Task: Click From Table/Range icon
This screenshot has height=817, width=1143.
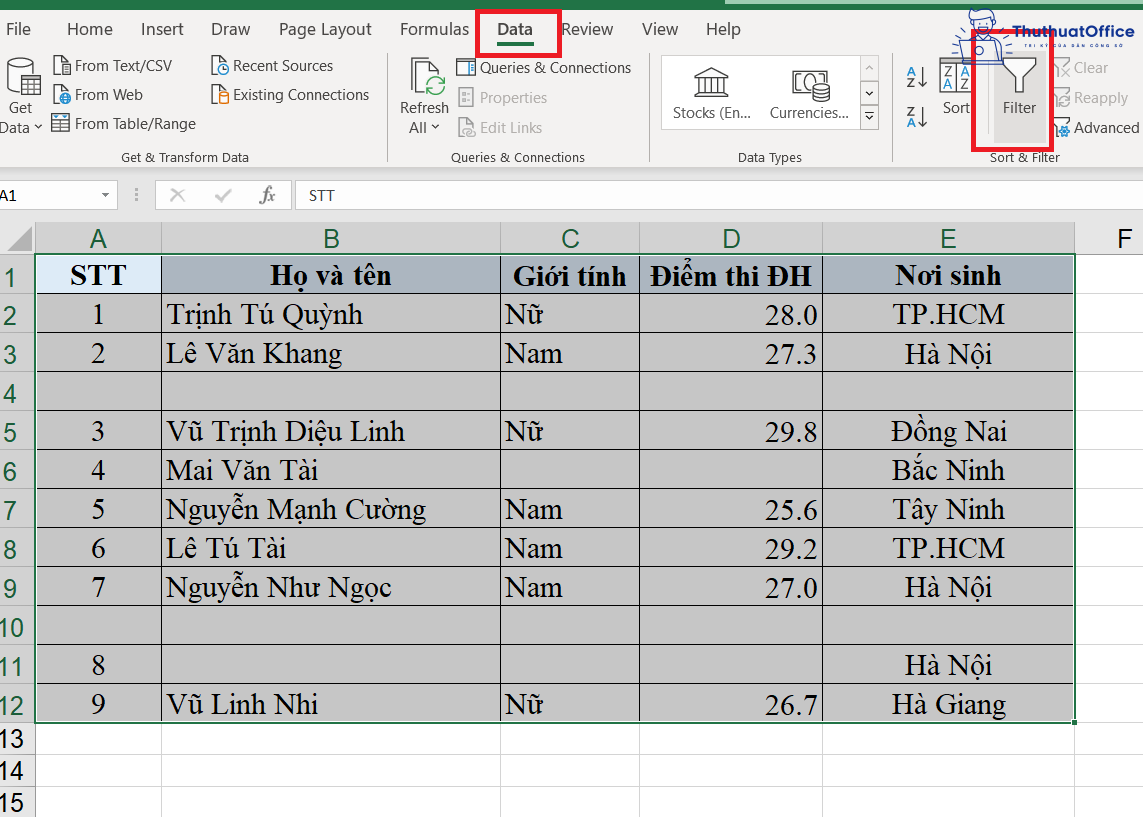Action: coord(61,124)
